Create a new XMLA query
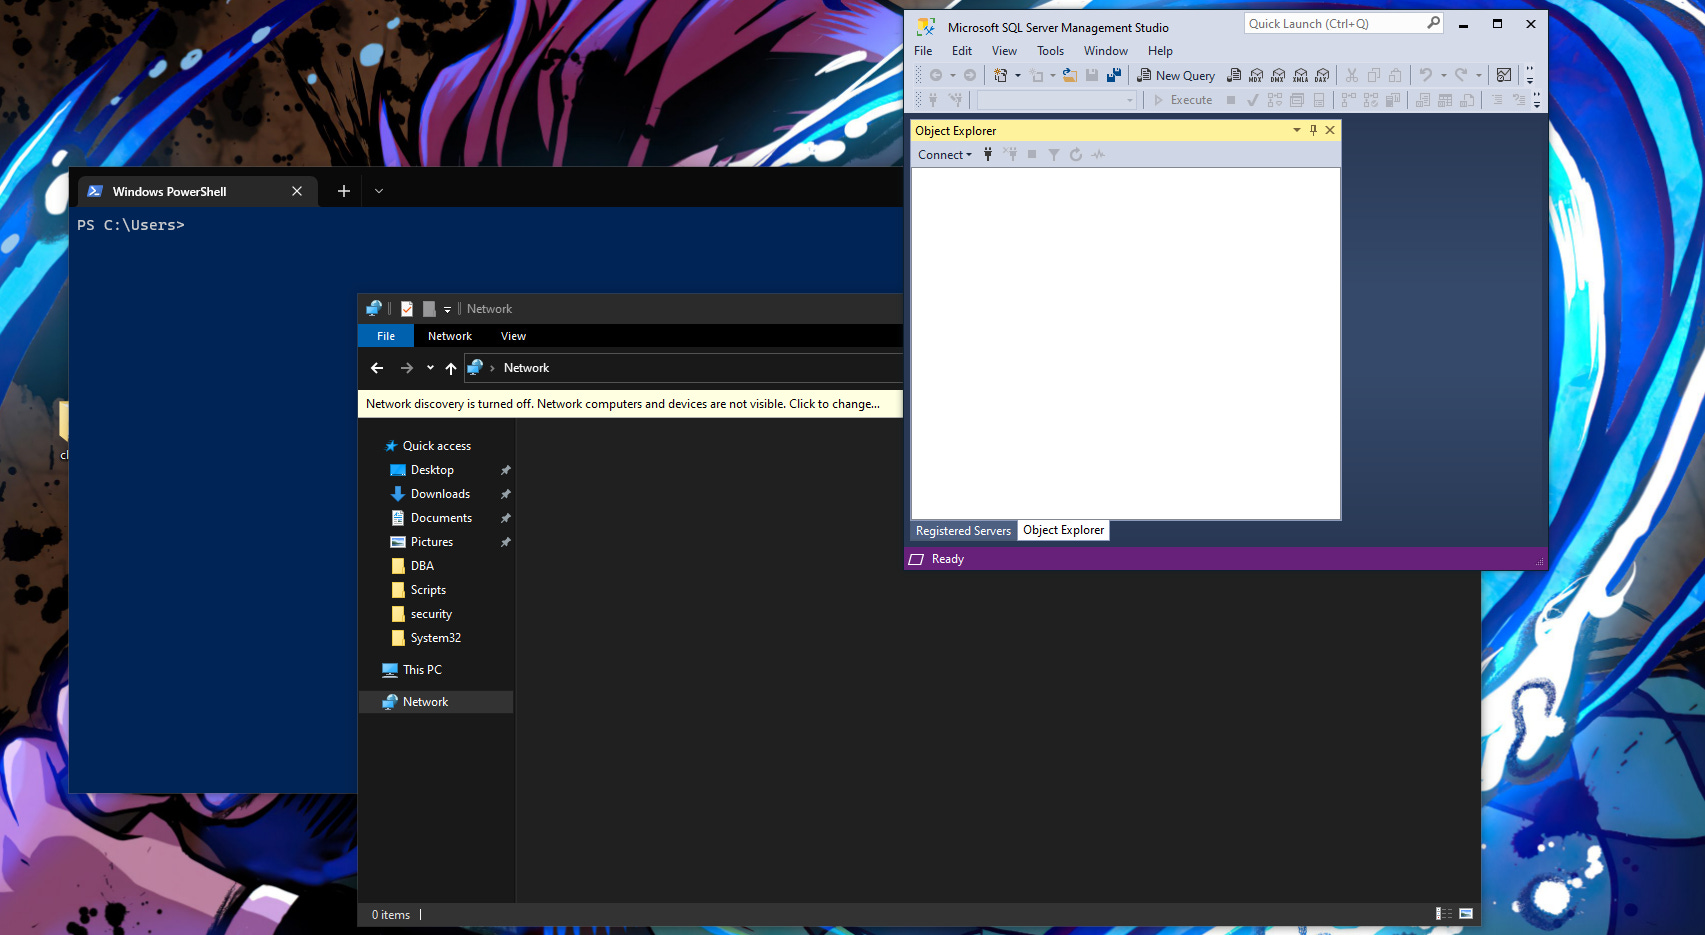This screenshot has height=935, width=1705. pos(1300,75)
